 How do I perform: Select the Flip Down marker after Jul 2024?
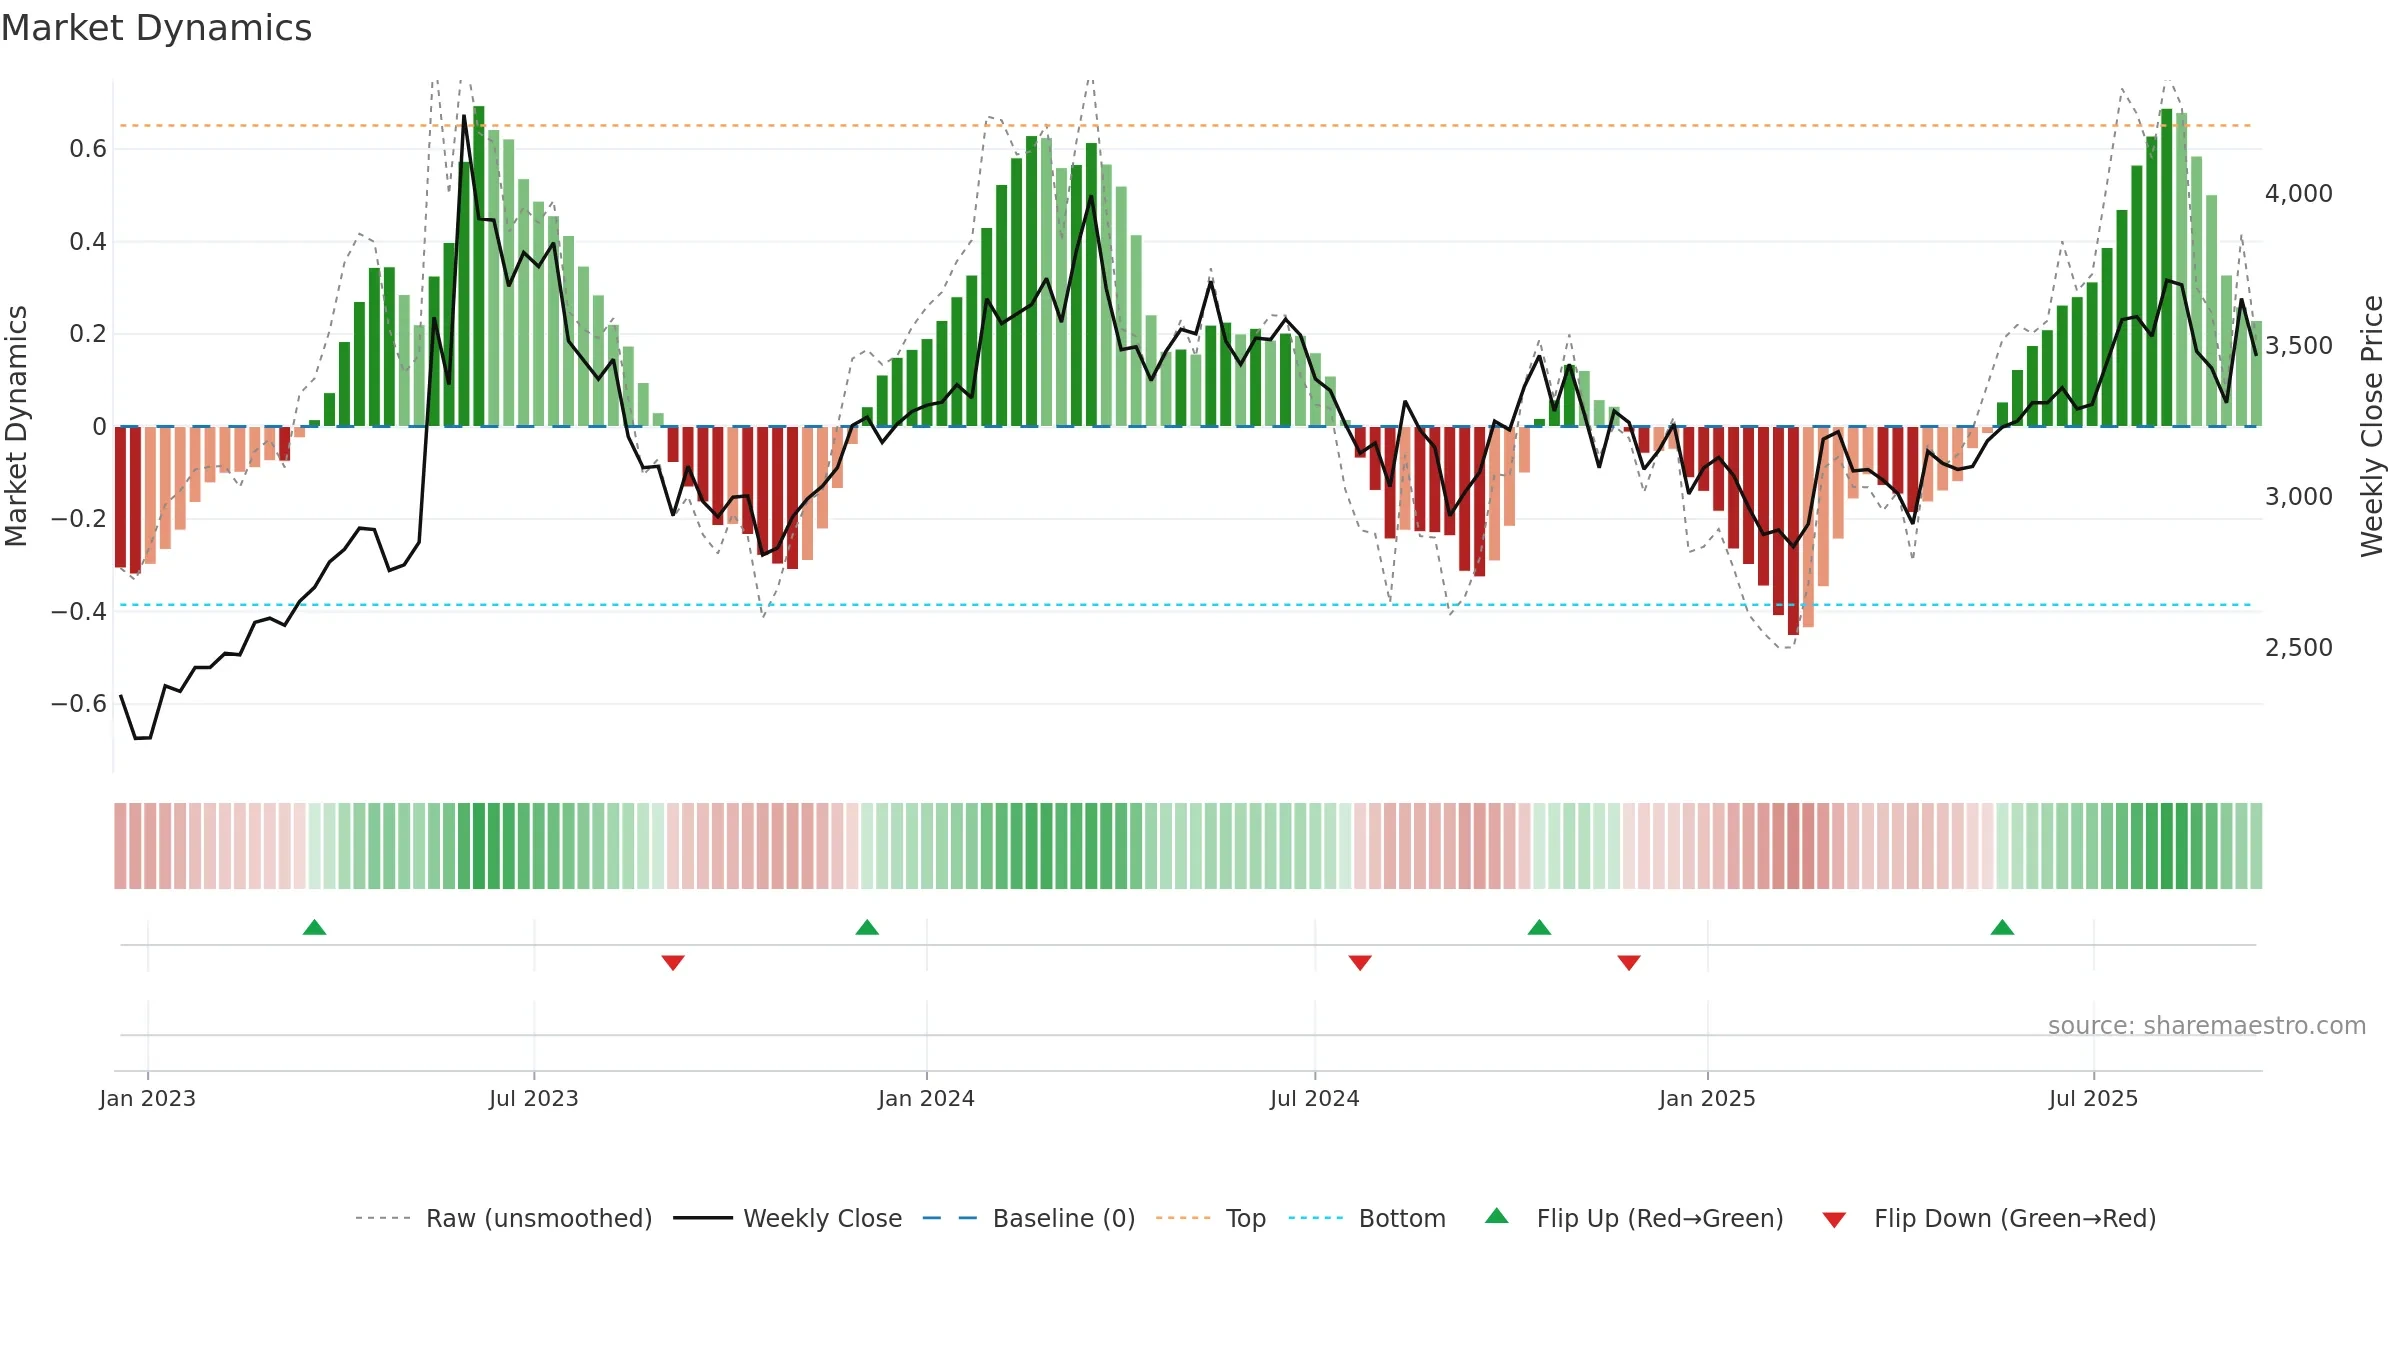[1360, 962]
